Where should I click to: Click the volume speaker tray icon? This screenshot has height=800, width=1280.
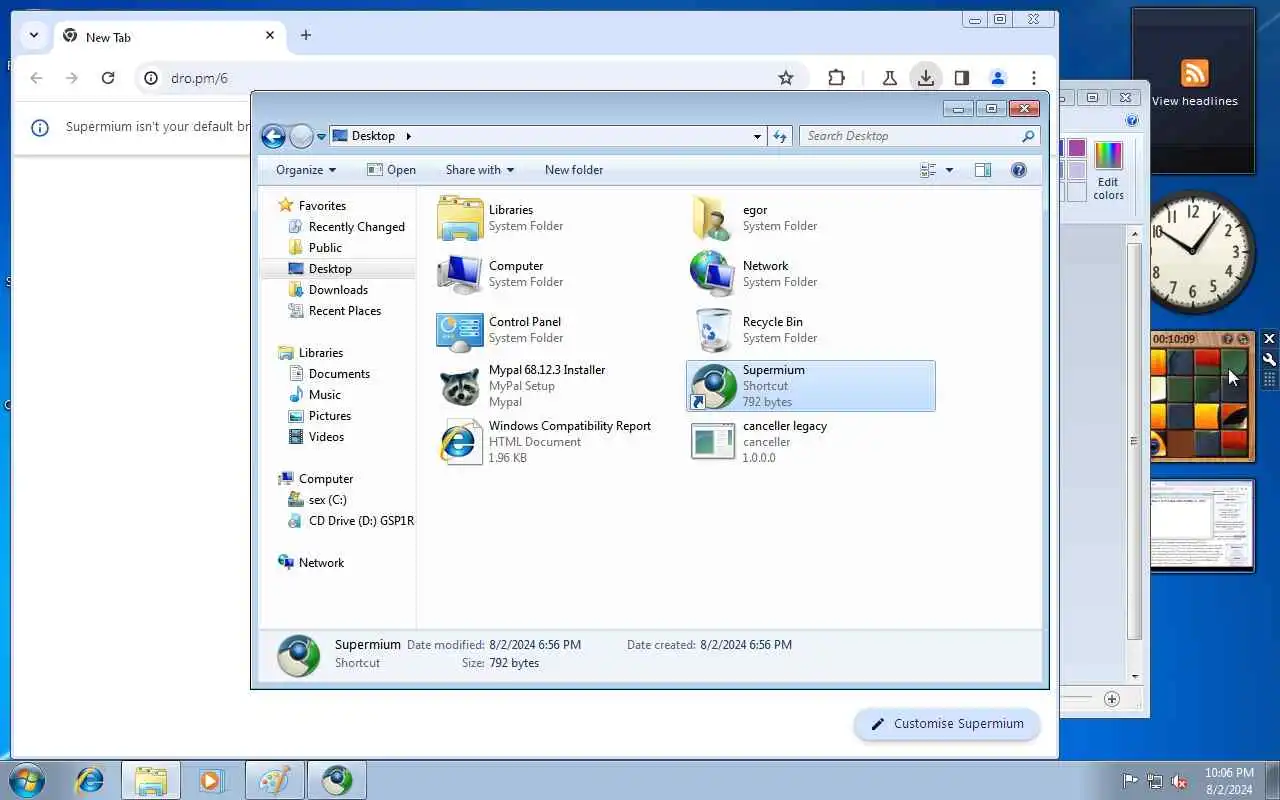click(1179, 781)
